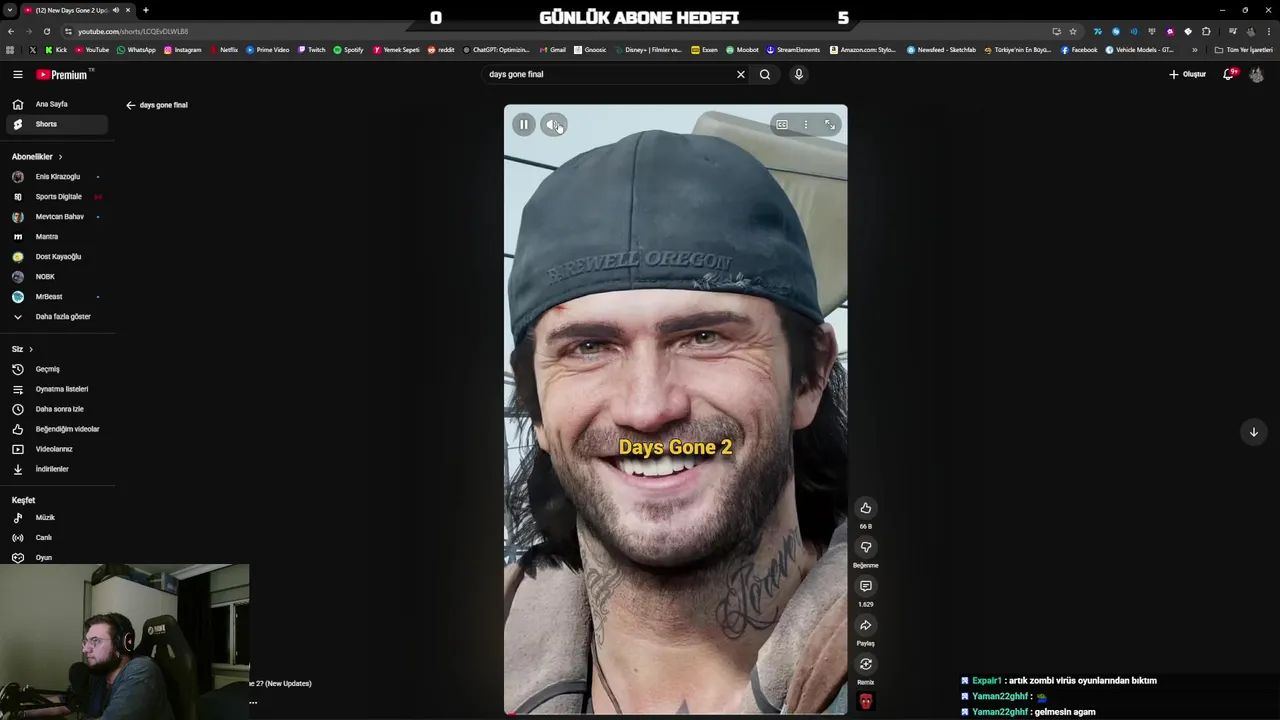Viewport: 1280px width, 720px height.
Task: Expand Daha fazla göster subscriptions list
Action: point(55,317)
